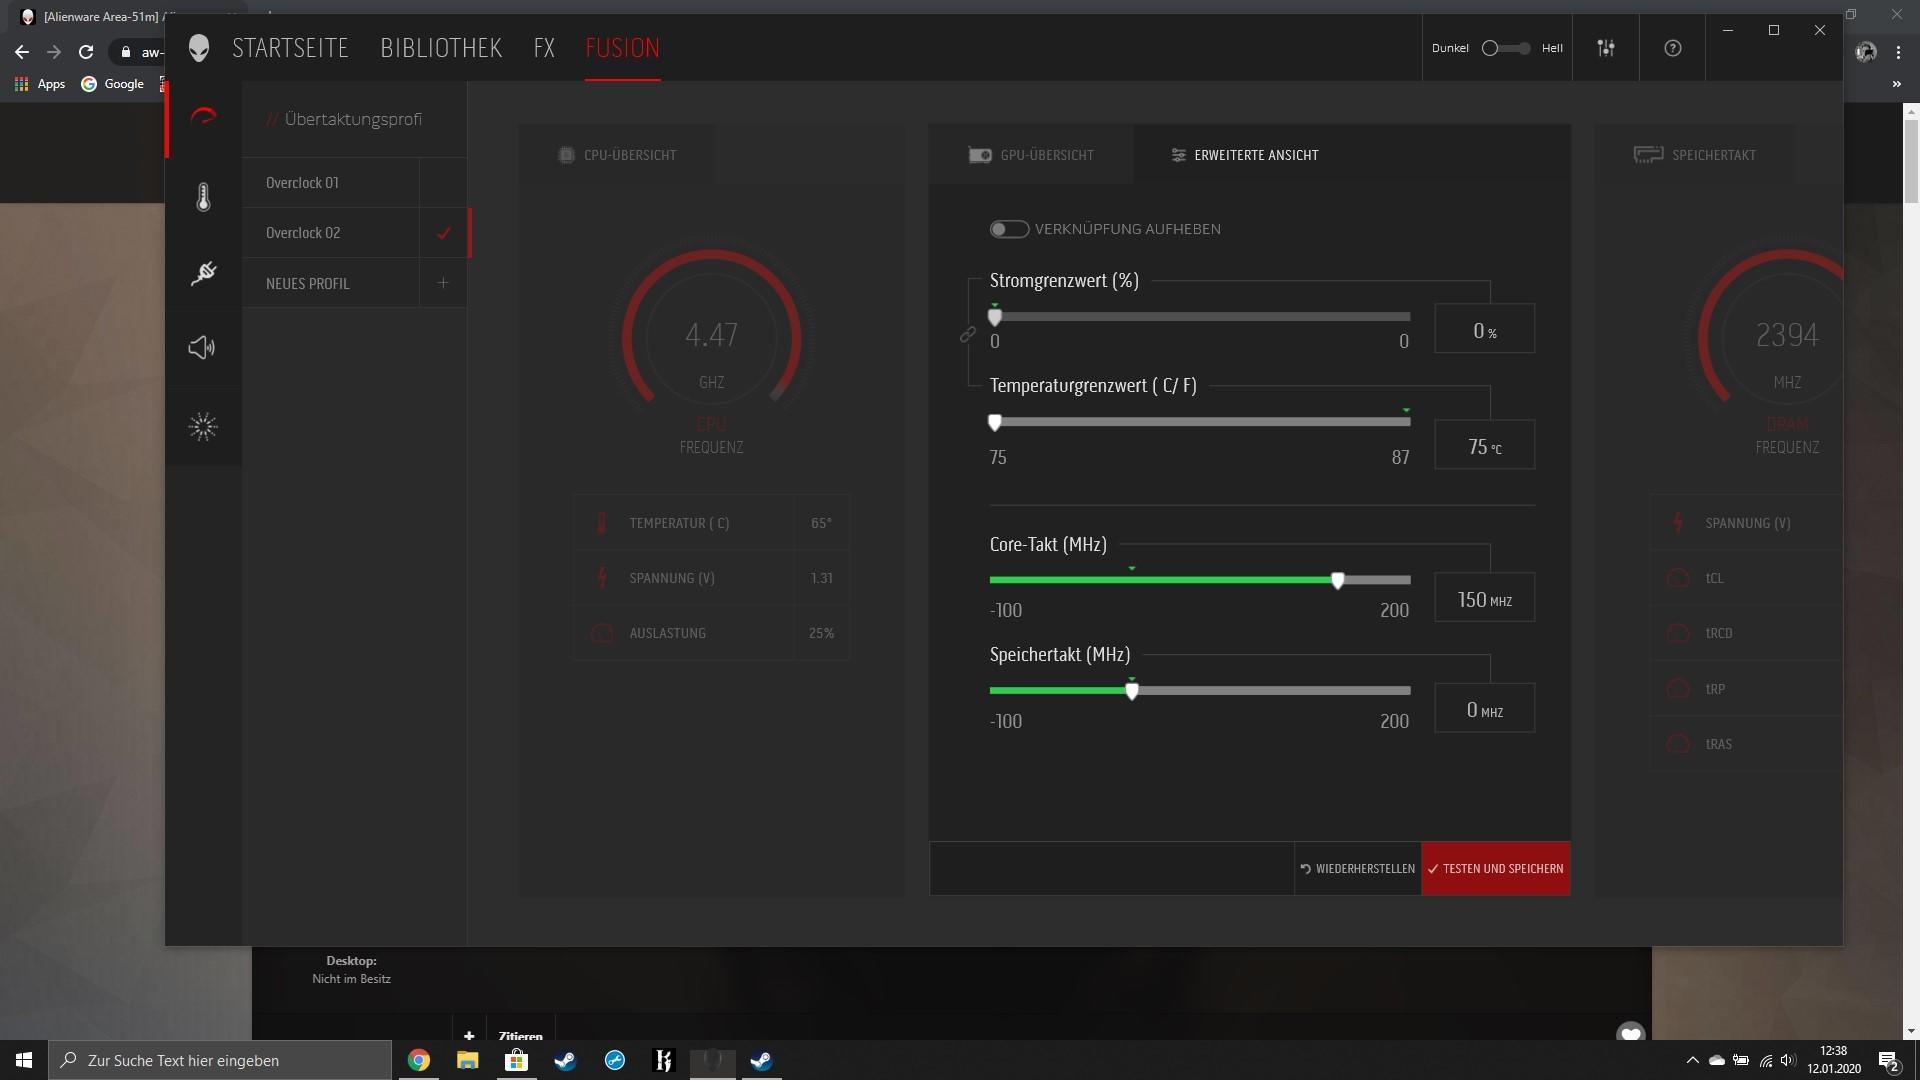This screenshot has width=1920, height=1080.
Task: Open the sunburst sidebar icon below audio
Action: [x=203, y=427]
